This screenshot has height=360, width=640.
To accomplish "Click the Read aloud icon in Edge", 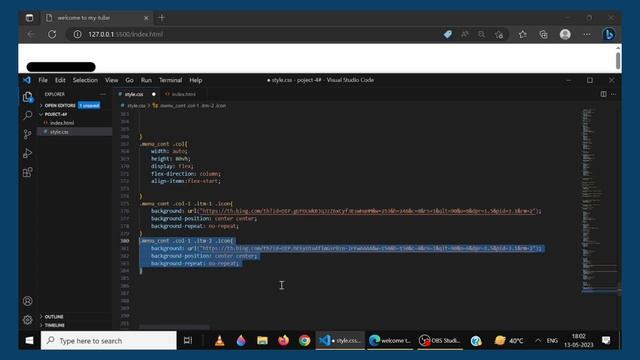I will tap(465, 34).
